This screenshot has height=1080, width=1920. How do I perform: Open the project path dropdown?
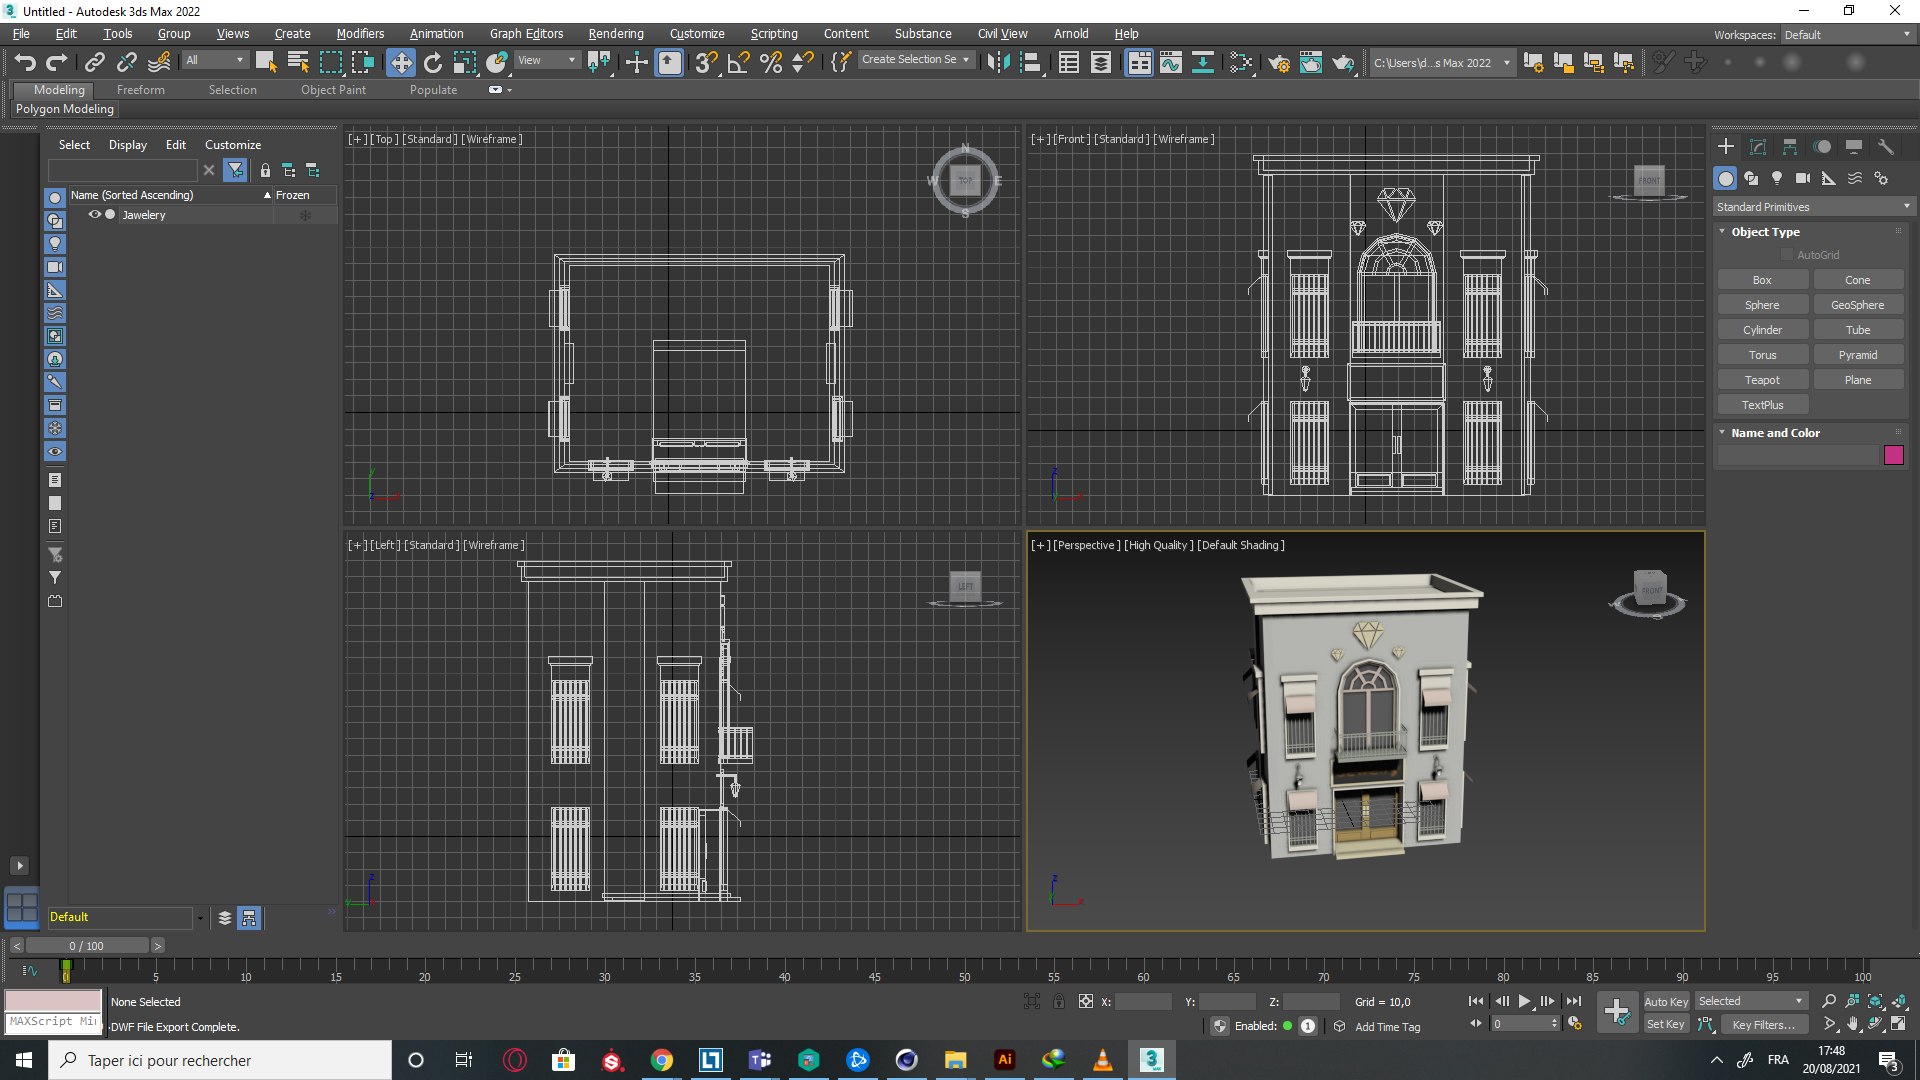[1441, 62]
